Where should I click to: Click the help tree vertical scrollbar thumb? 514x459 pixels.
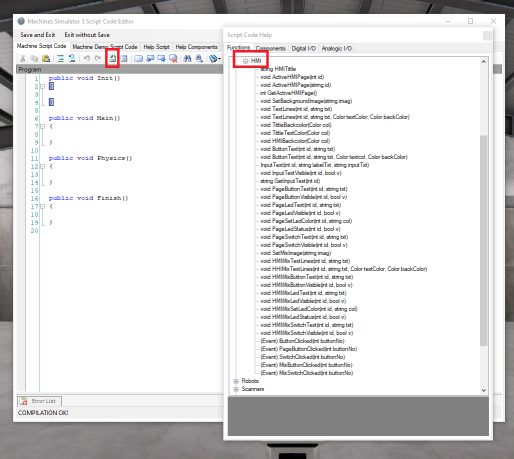pyautogui.click(x=484, y=240)
